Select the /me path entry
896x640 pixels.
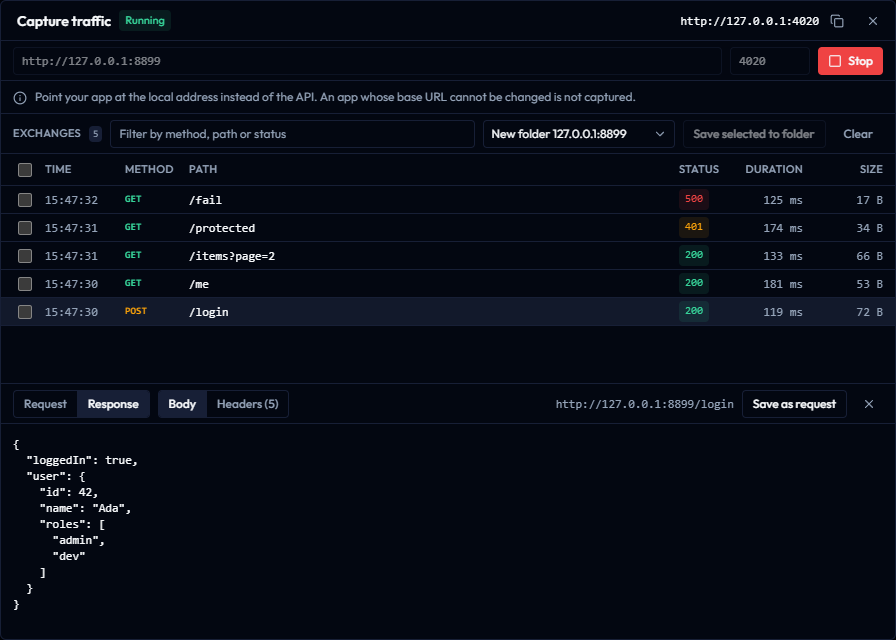pyautogui.click(x=199, y=284)
